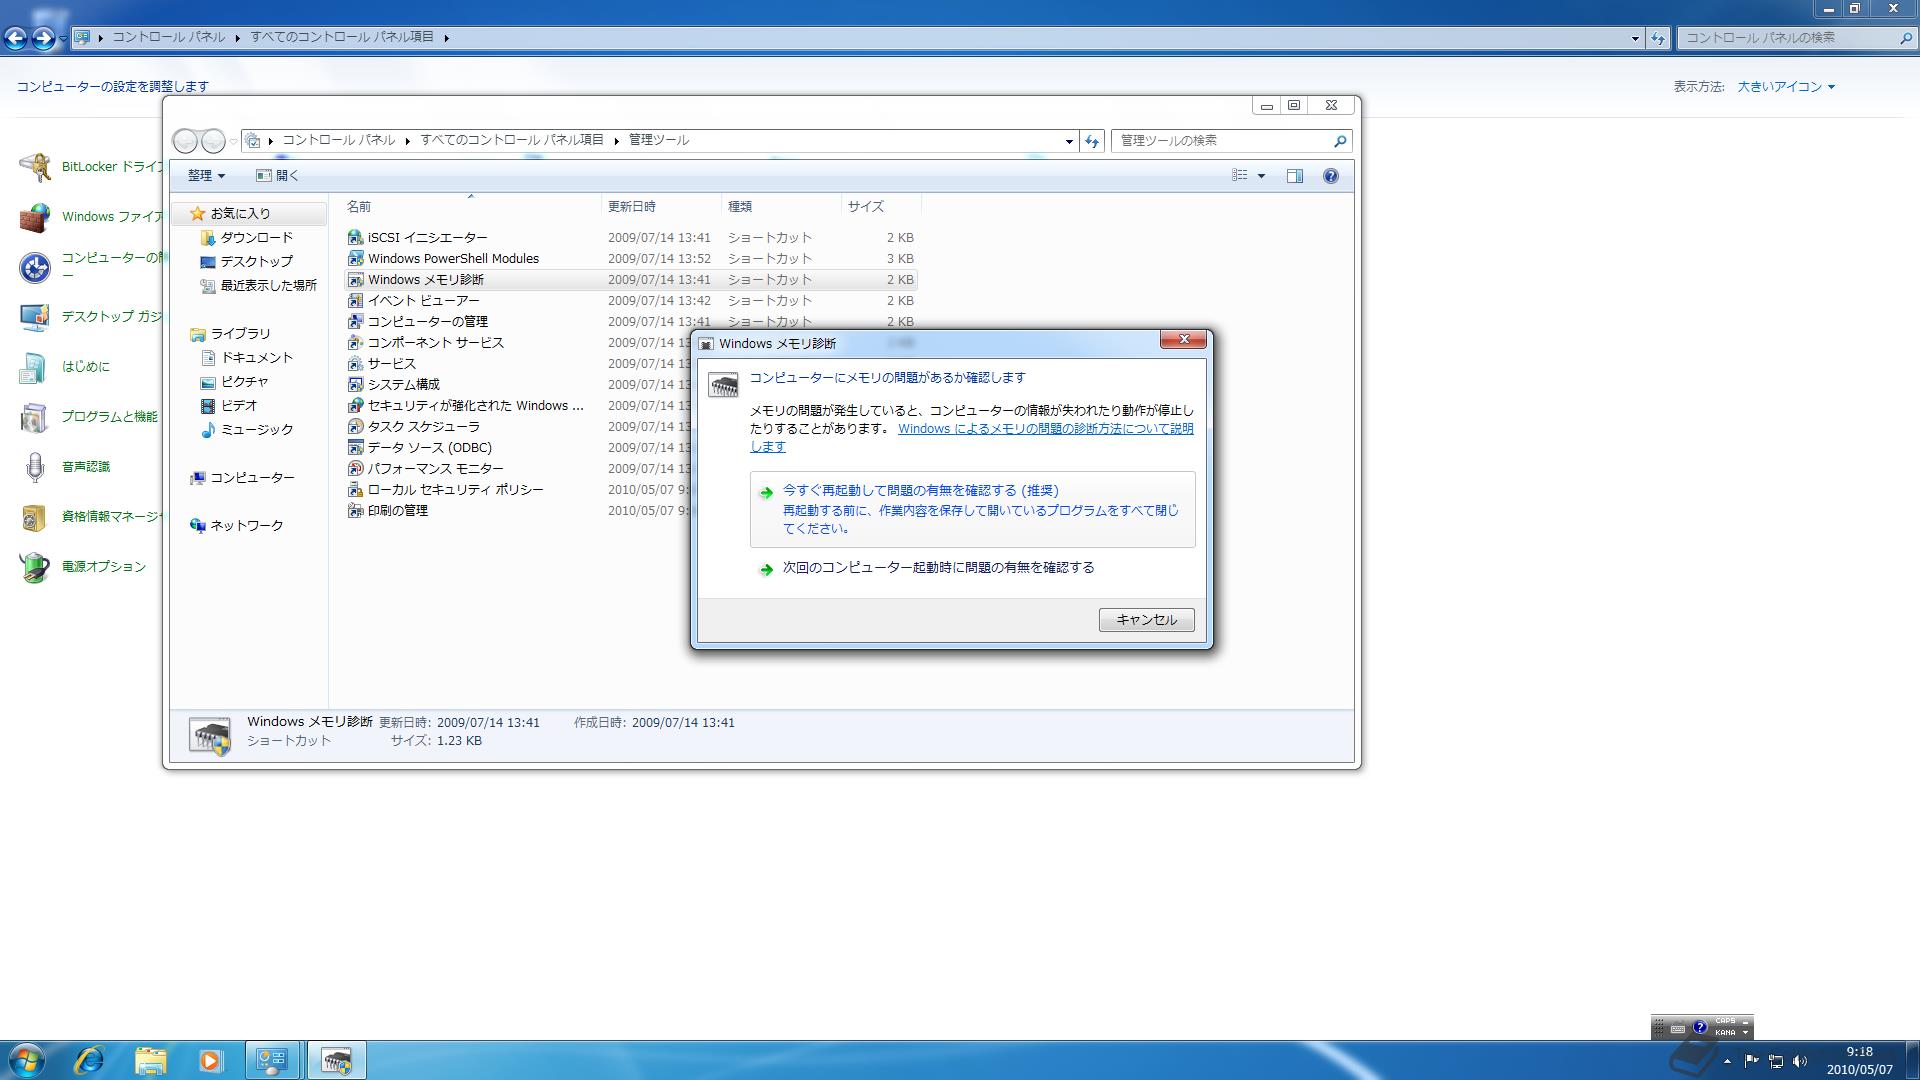The image size is (1920, 1080).
Task: Select セキュリティが強化された Windows firewall icon
Action: (355, 406)
